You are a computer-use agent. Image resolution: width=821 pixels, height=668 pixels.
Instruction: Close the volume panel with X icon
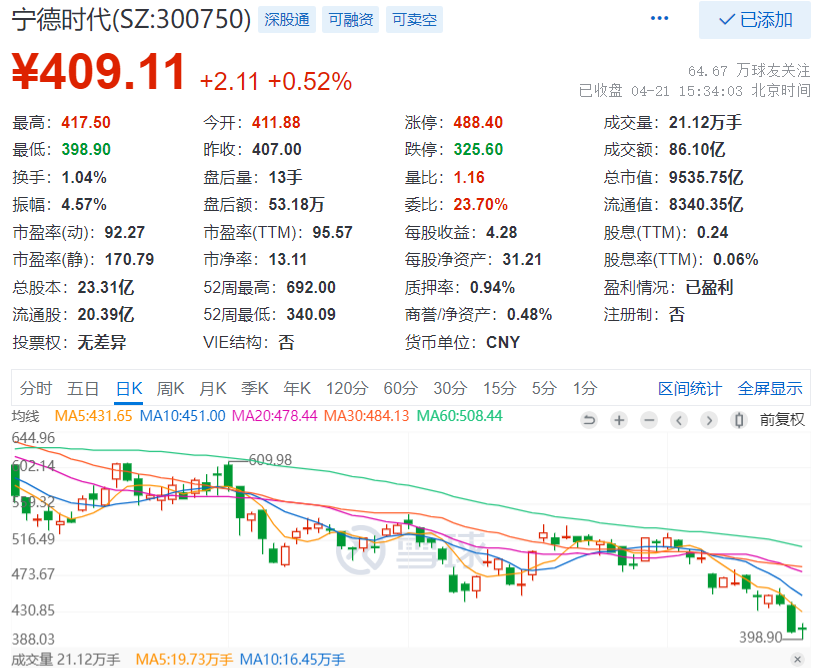click(x=797, y=659)
